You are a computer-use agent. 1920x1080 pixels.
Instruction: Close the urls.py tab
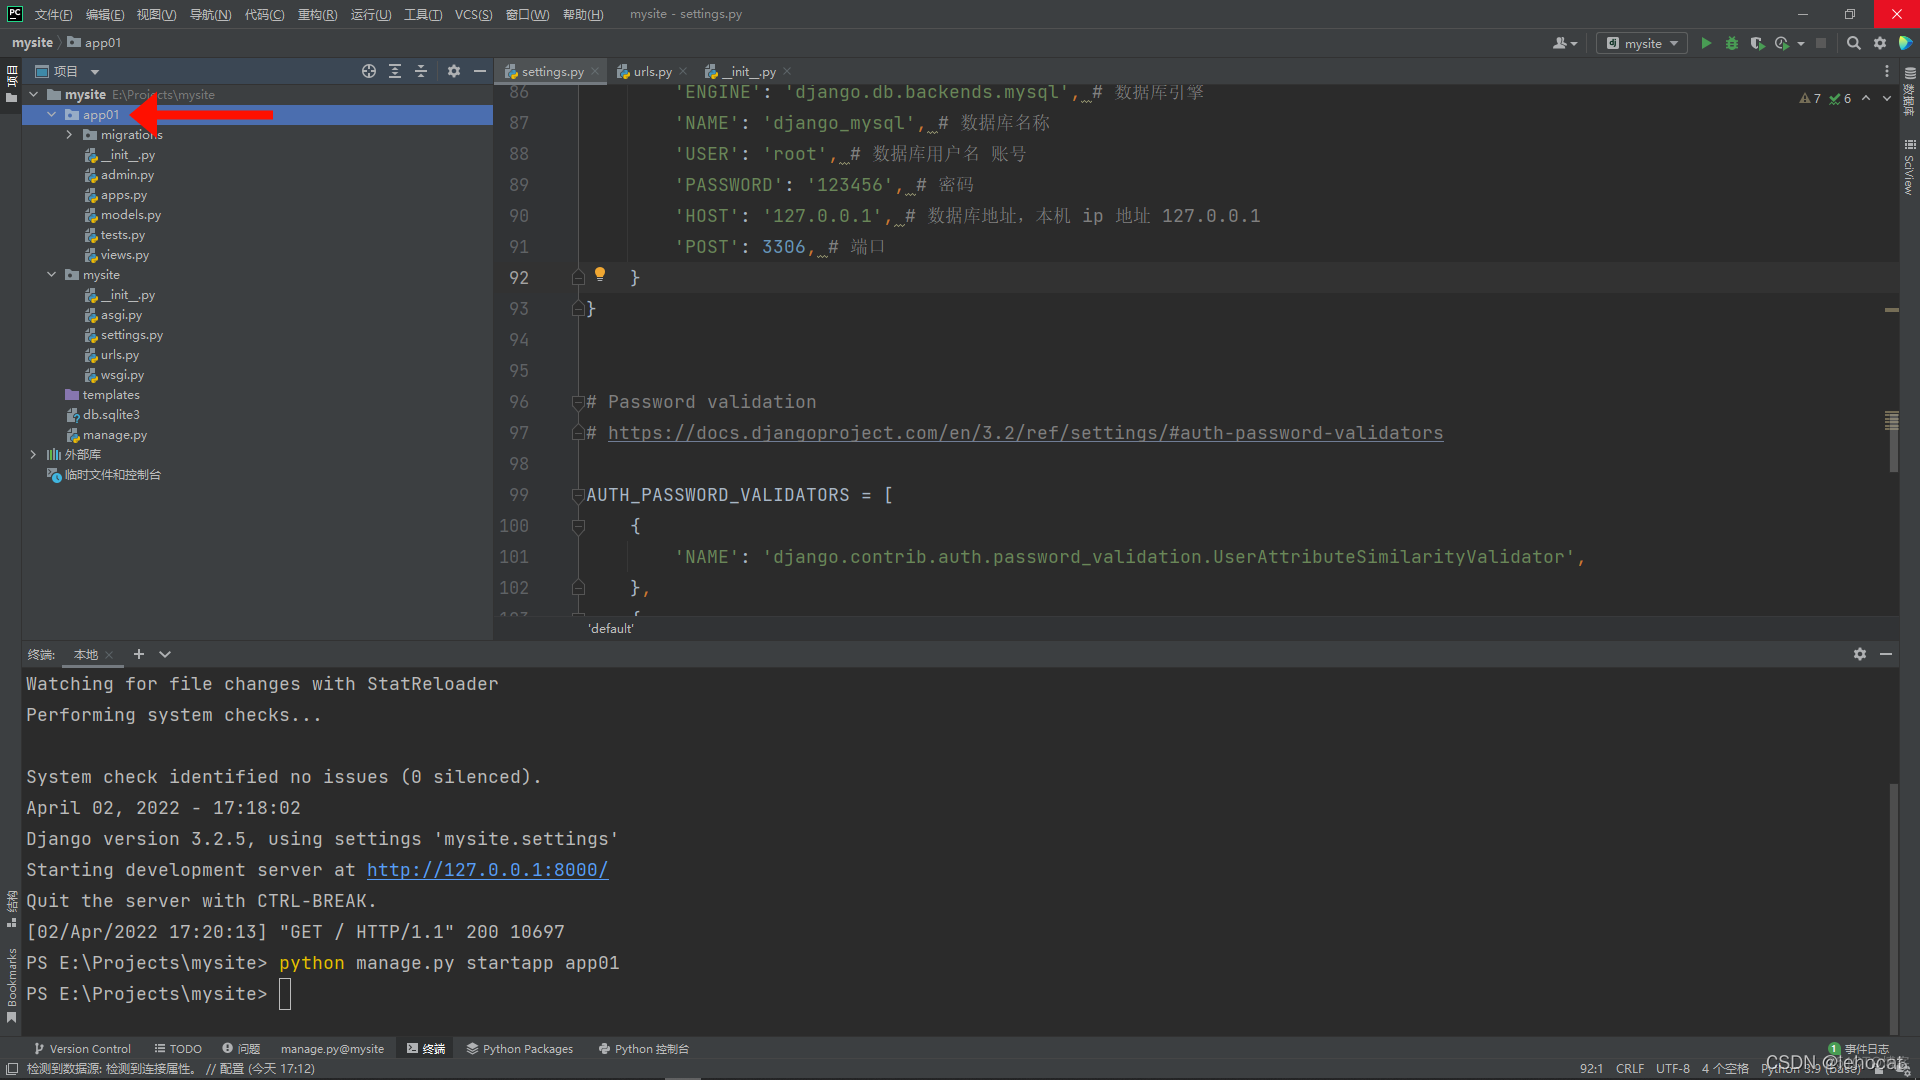pyautogui.click(x=683, y=71)
